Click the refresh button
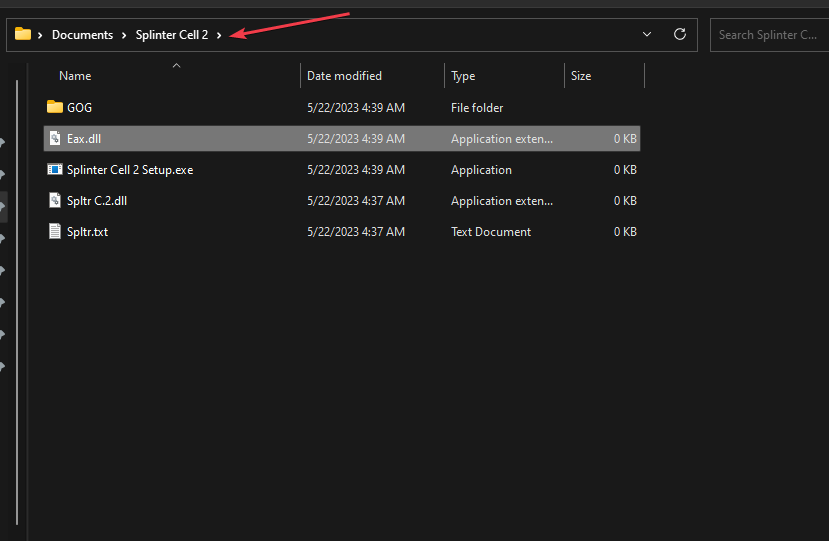This screenshot has width=829, height=541. coord(680,34)
